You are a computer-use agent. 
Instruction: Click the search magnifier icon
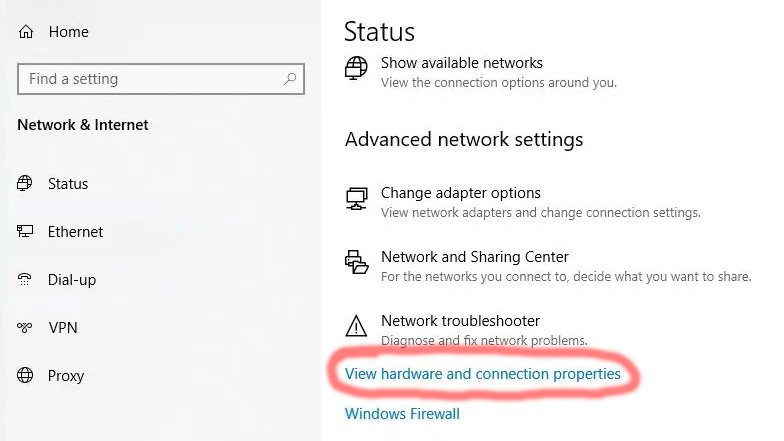[290, 78]
